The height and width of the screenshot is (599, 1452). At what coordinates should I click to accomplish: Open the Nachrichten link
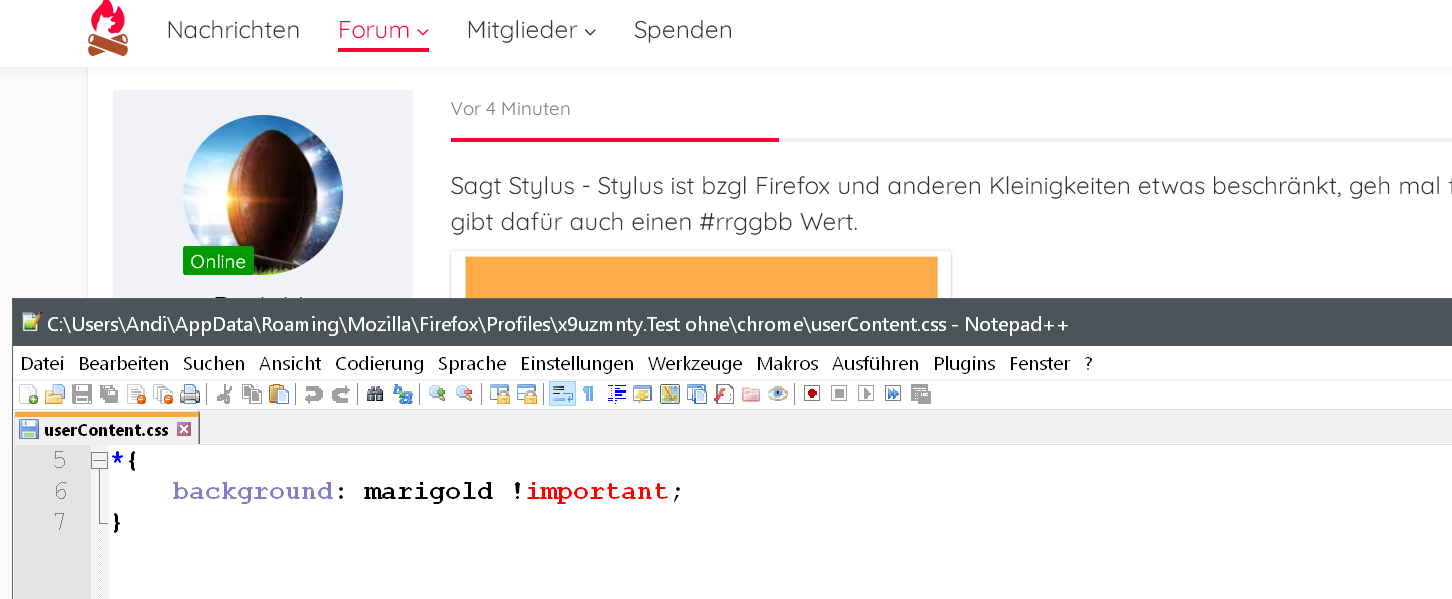tap(233, 30)
